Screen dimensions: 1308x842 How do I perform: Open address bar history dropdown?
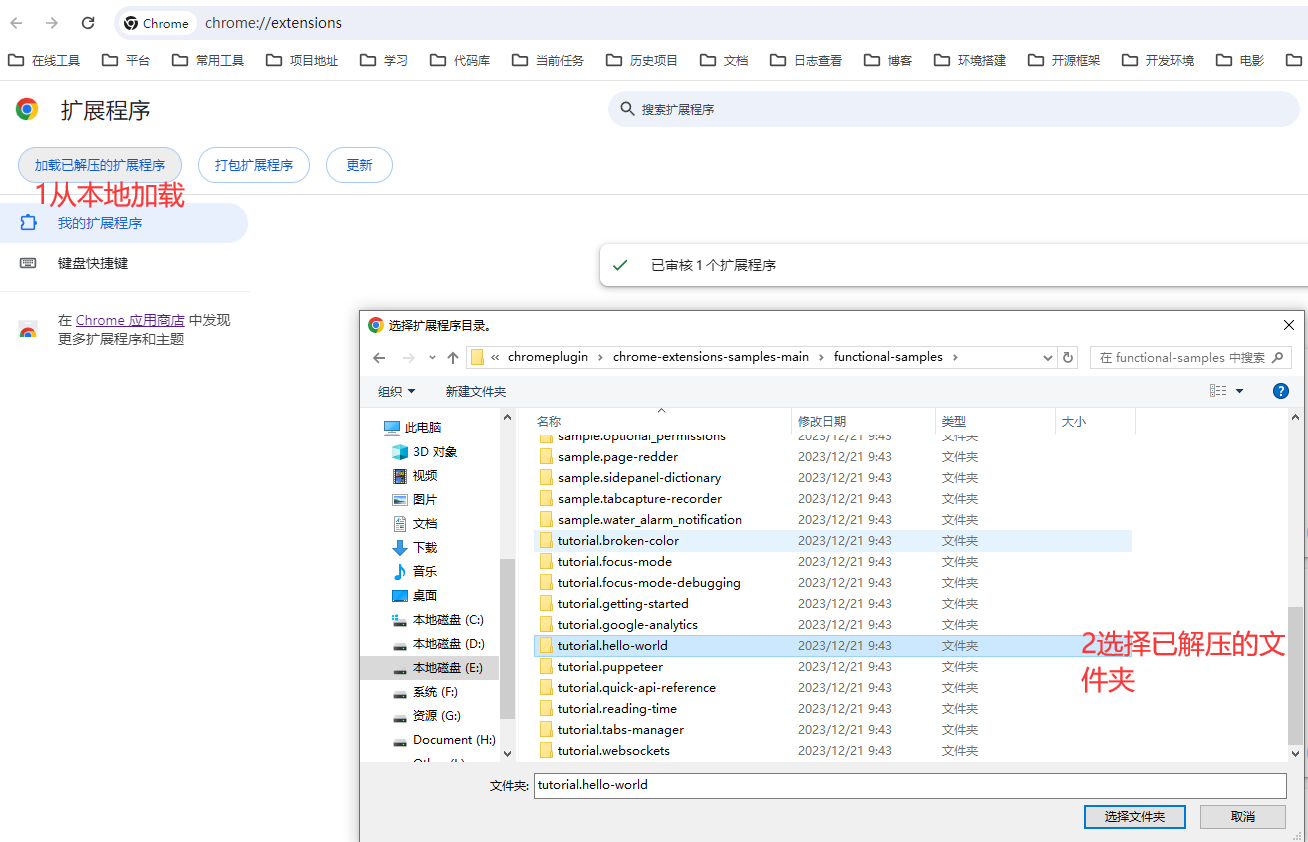(x=1048, y=357)
